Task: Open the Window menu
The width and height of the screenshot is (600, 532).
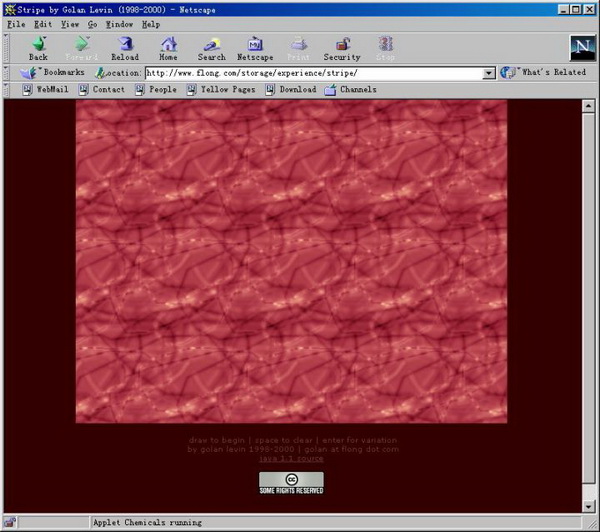Action: pyautogui.click(x=119, y=23)
